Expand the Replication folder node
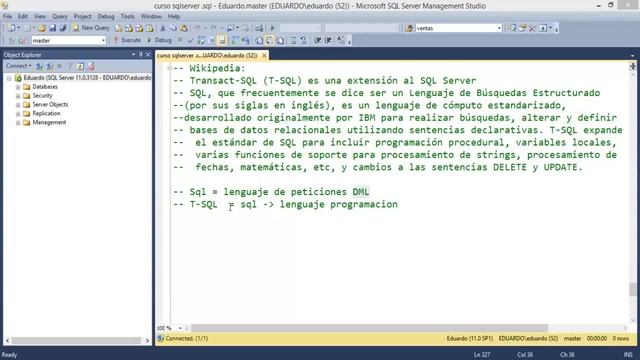This screenshot has width=640, height=360. click(18, 113)
